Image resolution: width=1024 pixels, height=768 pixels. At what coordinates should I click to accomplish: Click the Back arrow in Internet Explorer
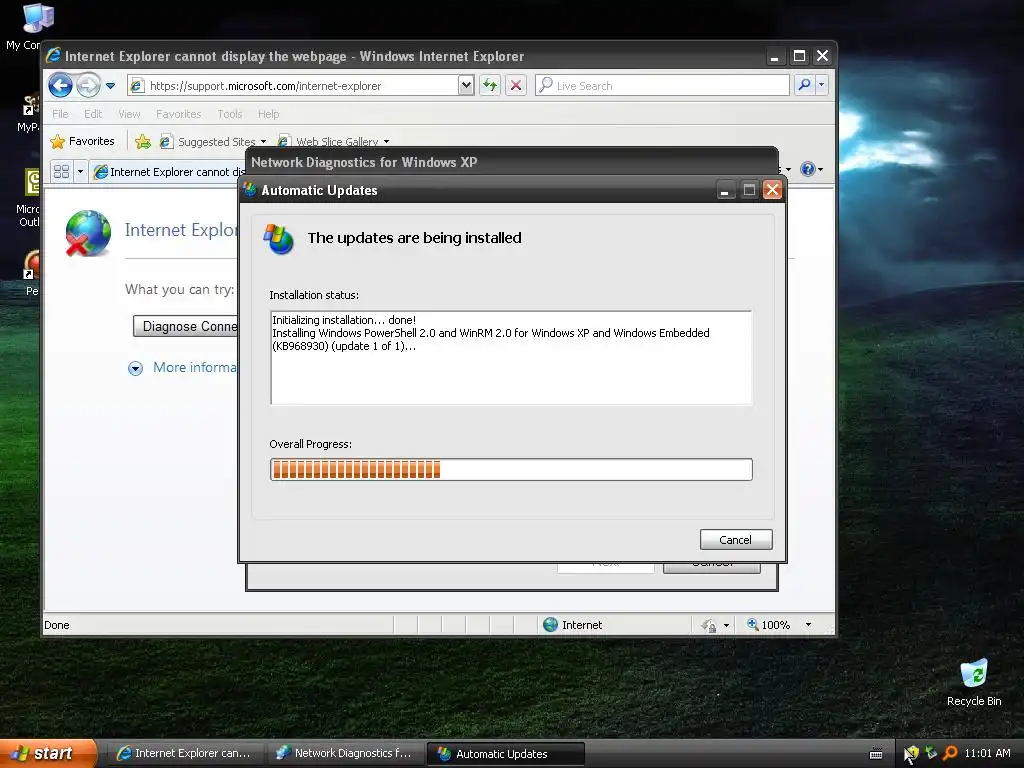click(x=60, y=86)
